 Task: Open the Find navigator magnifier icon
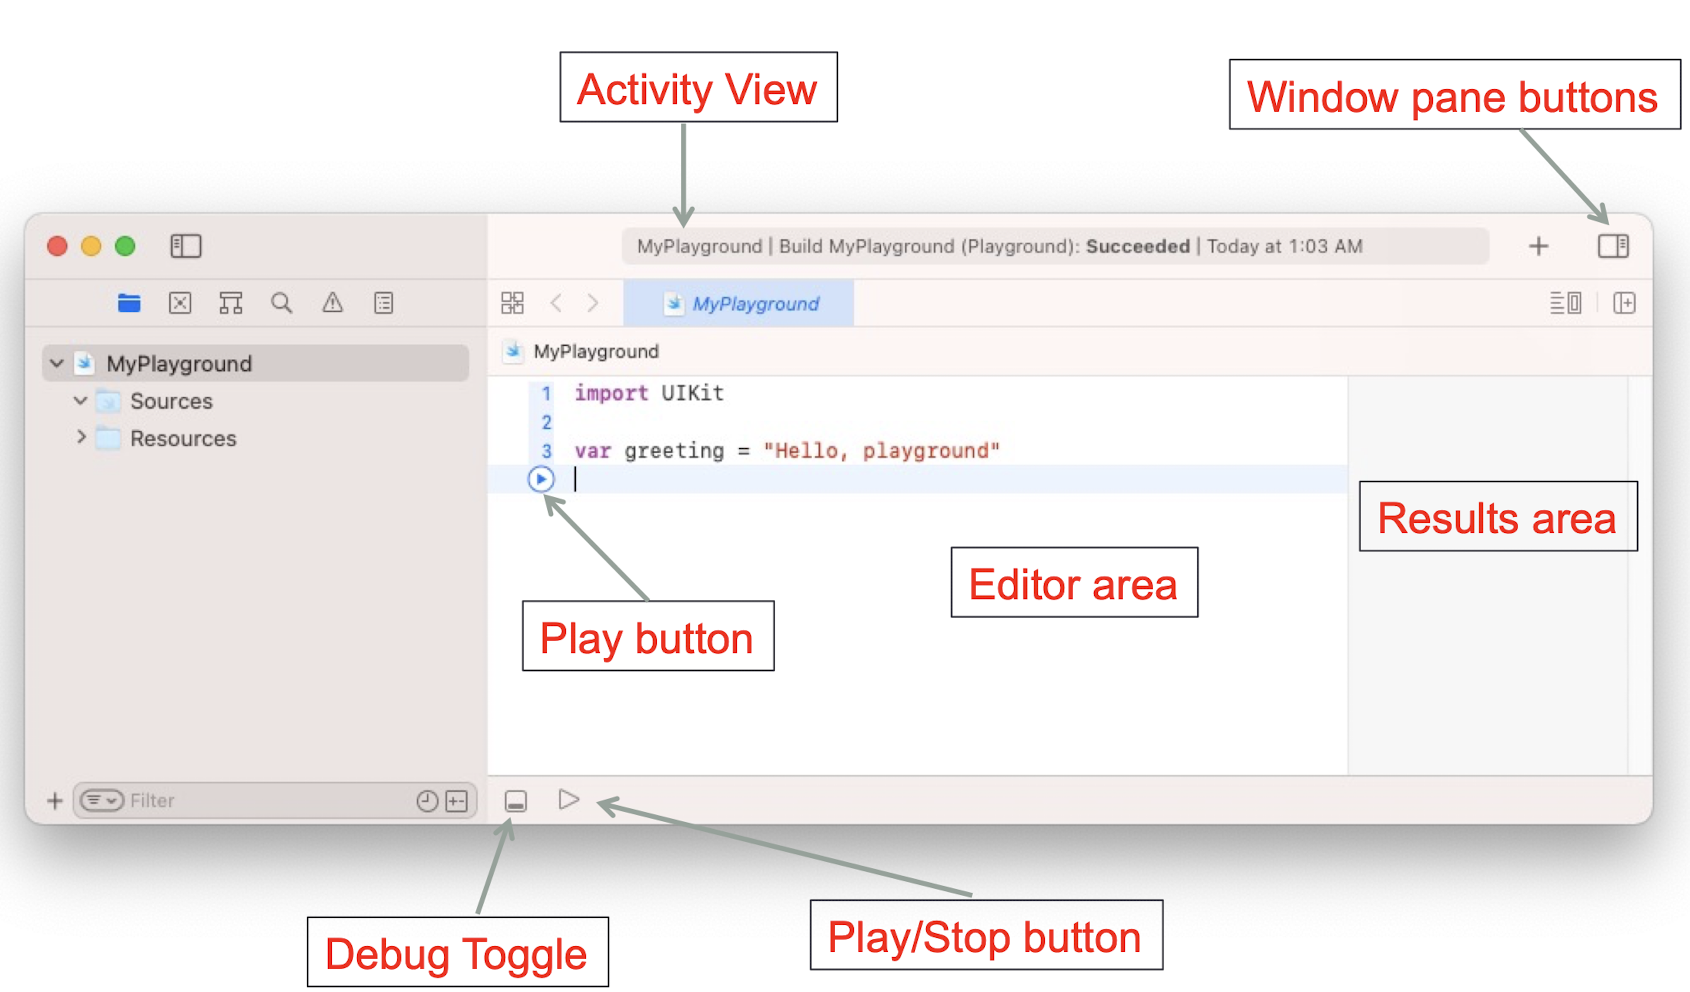coord(282,303)
